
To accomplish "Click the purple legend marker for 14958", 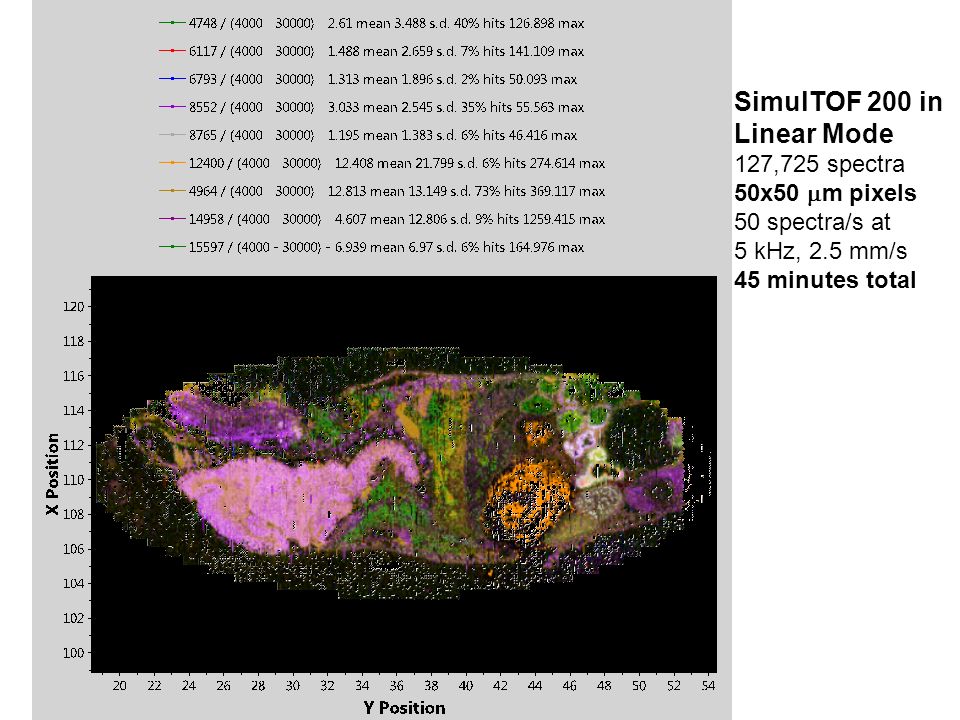I will 172,219.
